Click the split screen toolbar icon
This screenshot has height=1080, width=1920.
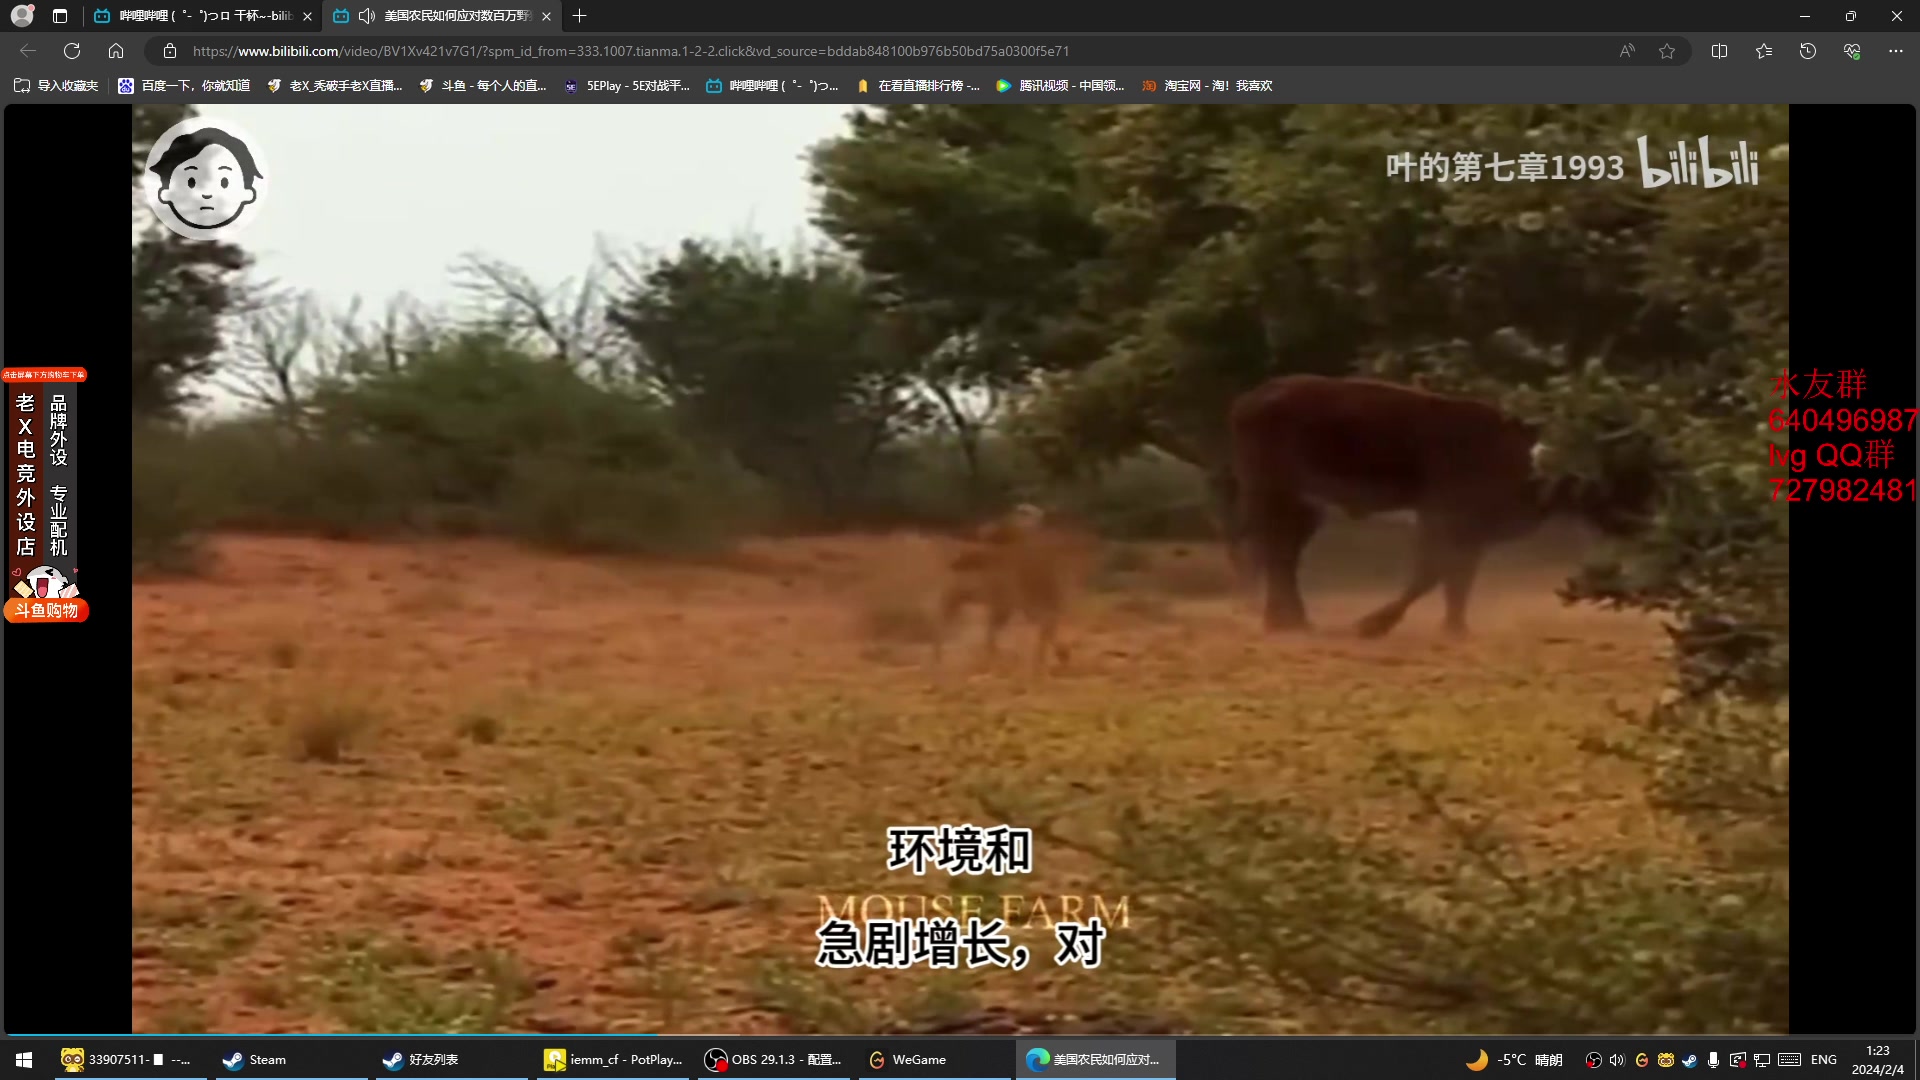(x=1719, y=50)
